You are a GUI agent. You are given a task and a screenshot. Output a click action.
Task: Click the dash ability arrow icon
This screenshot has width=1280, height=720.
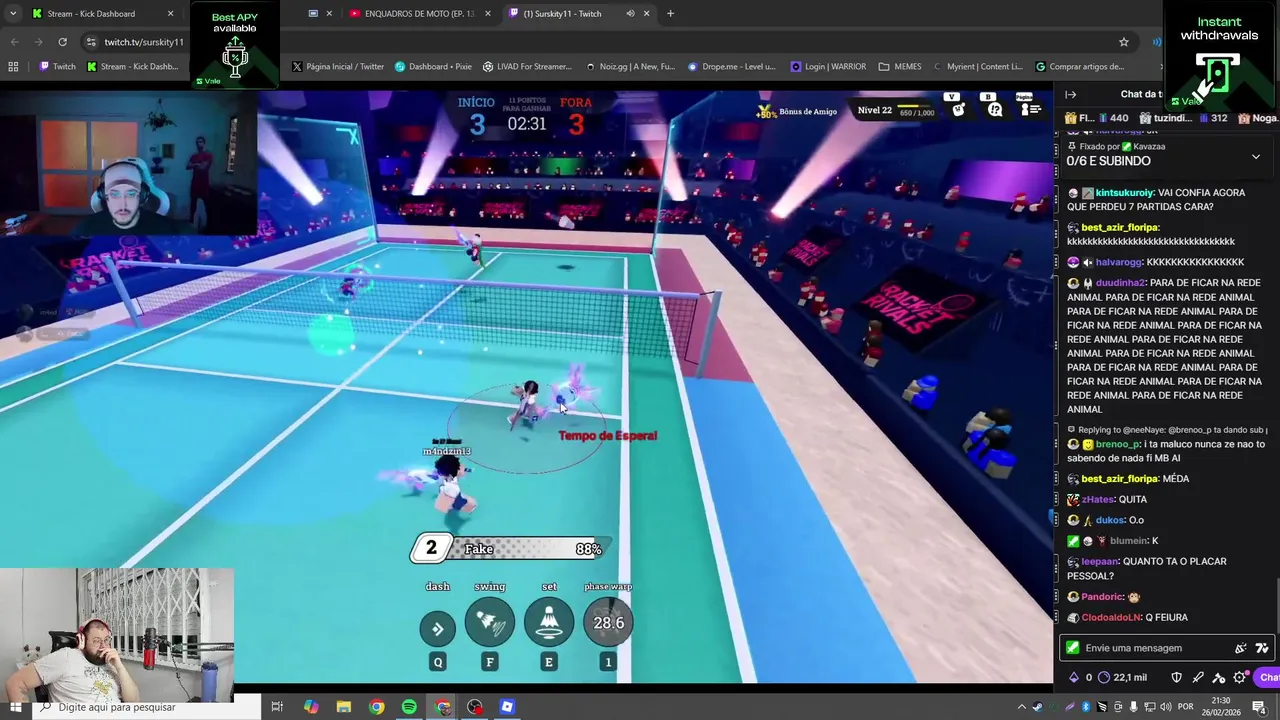[x=437, y=628]
